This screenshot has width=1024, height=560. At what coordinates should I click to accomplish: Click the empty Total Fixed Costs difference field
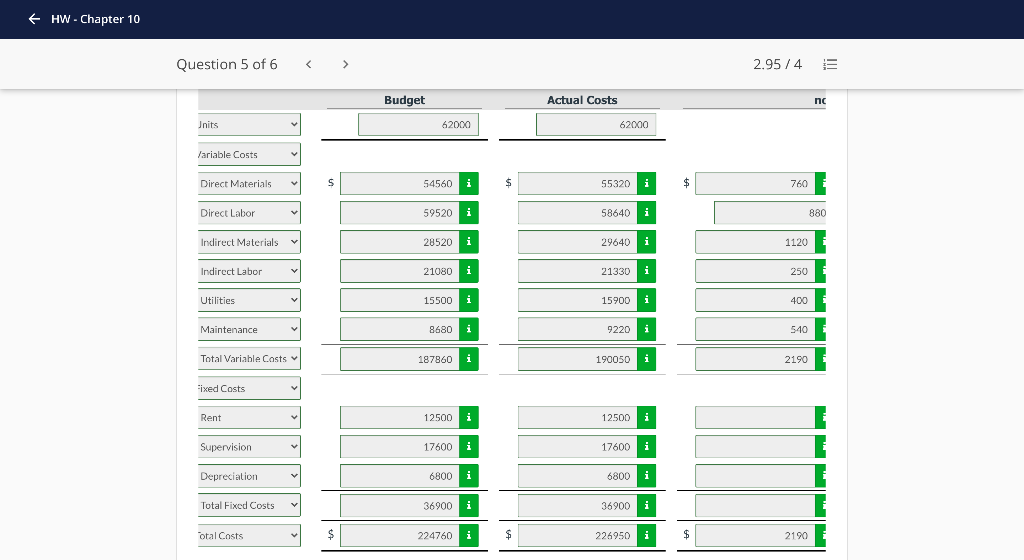(755, 505)
